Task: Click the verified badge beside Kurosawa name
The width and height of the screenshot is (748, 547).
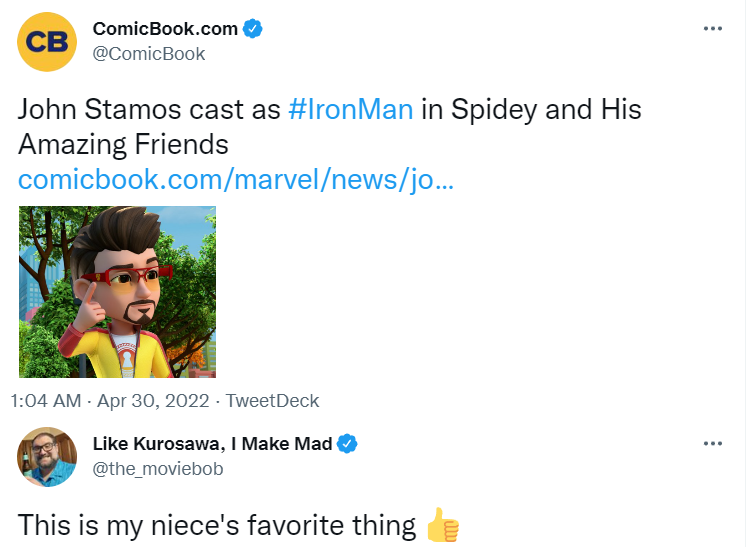Action: [347, 444]
